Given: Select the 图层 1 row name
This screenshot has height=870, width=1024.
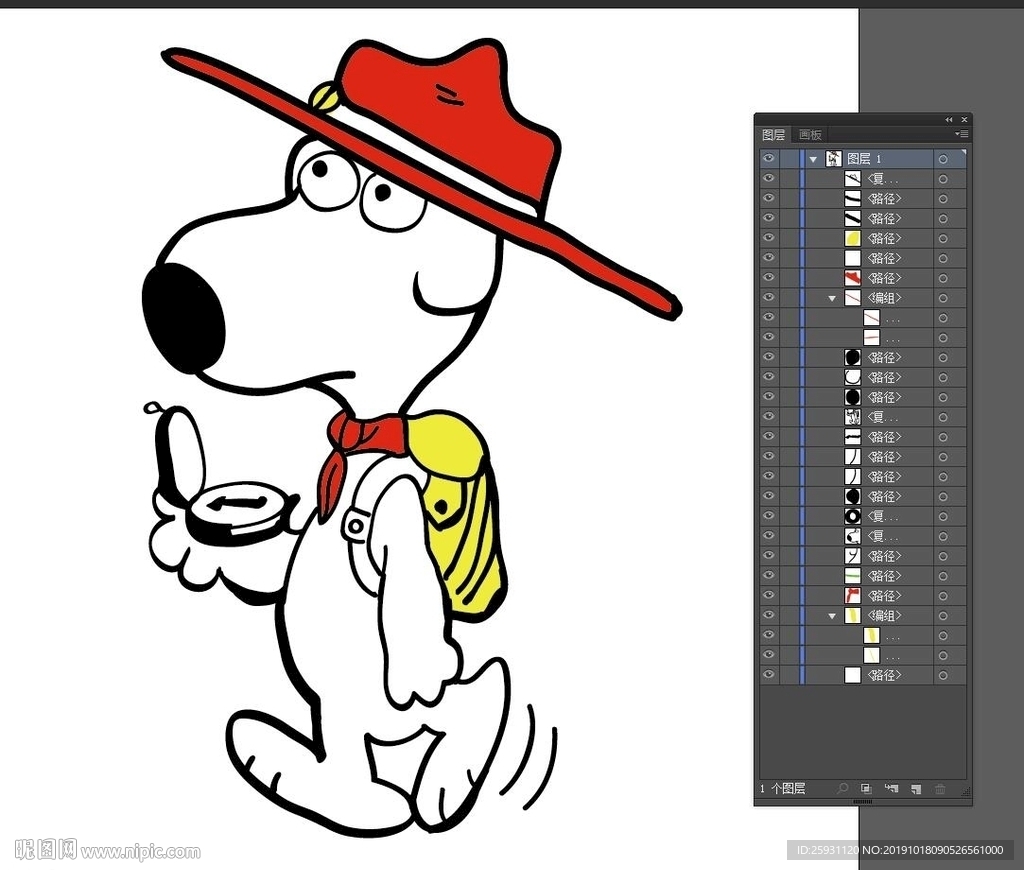Looking at the screenshot, I should pyautogui.click(x=864, y=159).
